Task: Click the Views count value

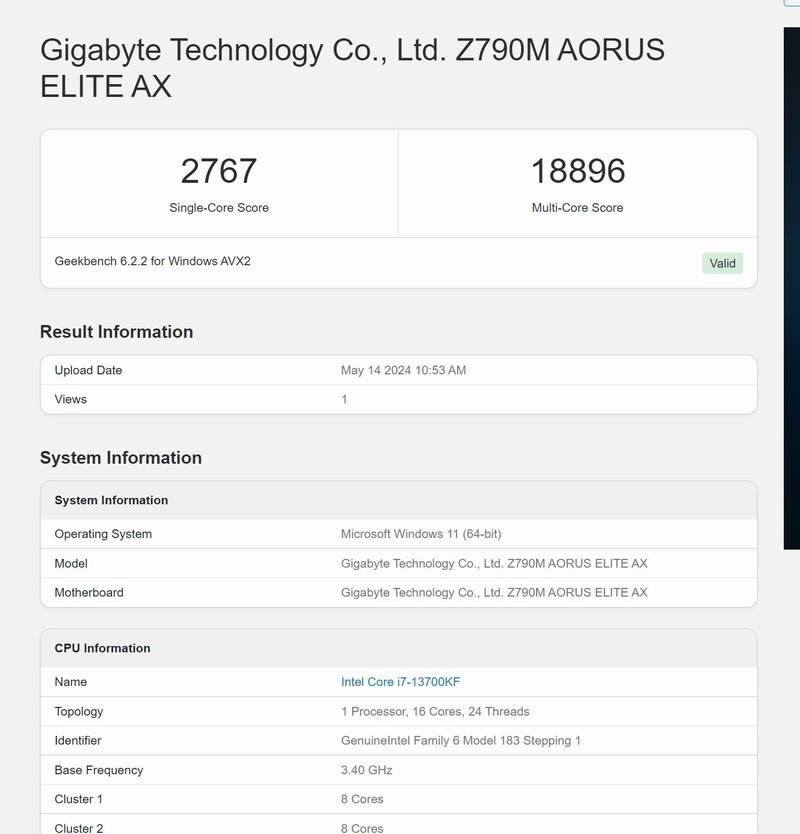Action: click(343, 399)
